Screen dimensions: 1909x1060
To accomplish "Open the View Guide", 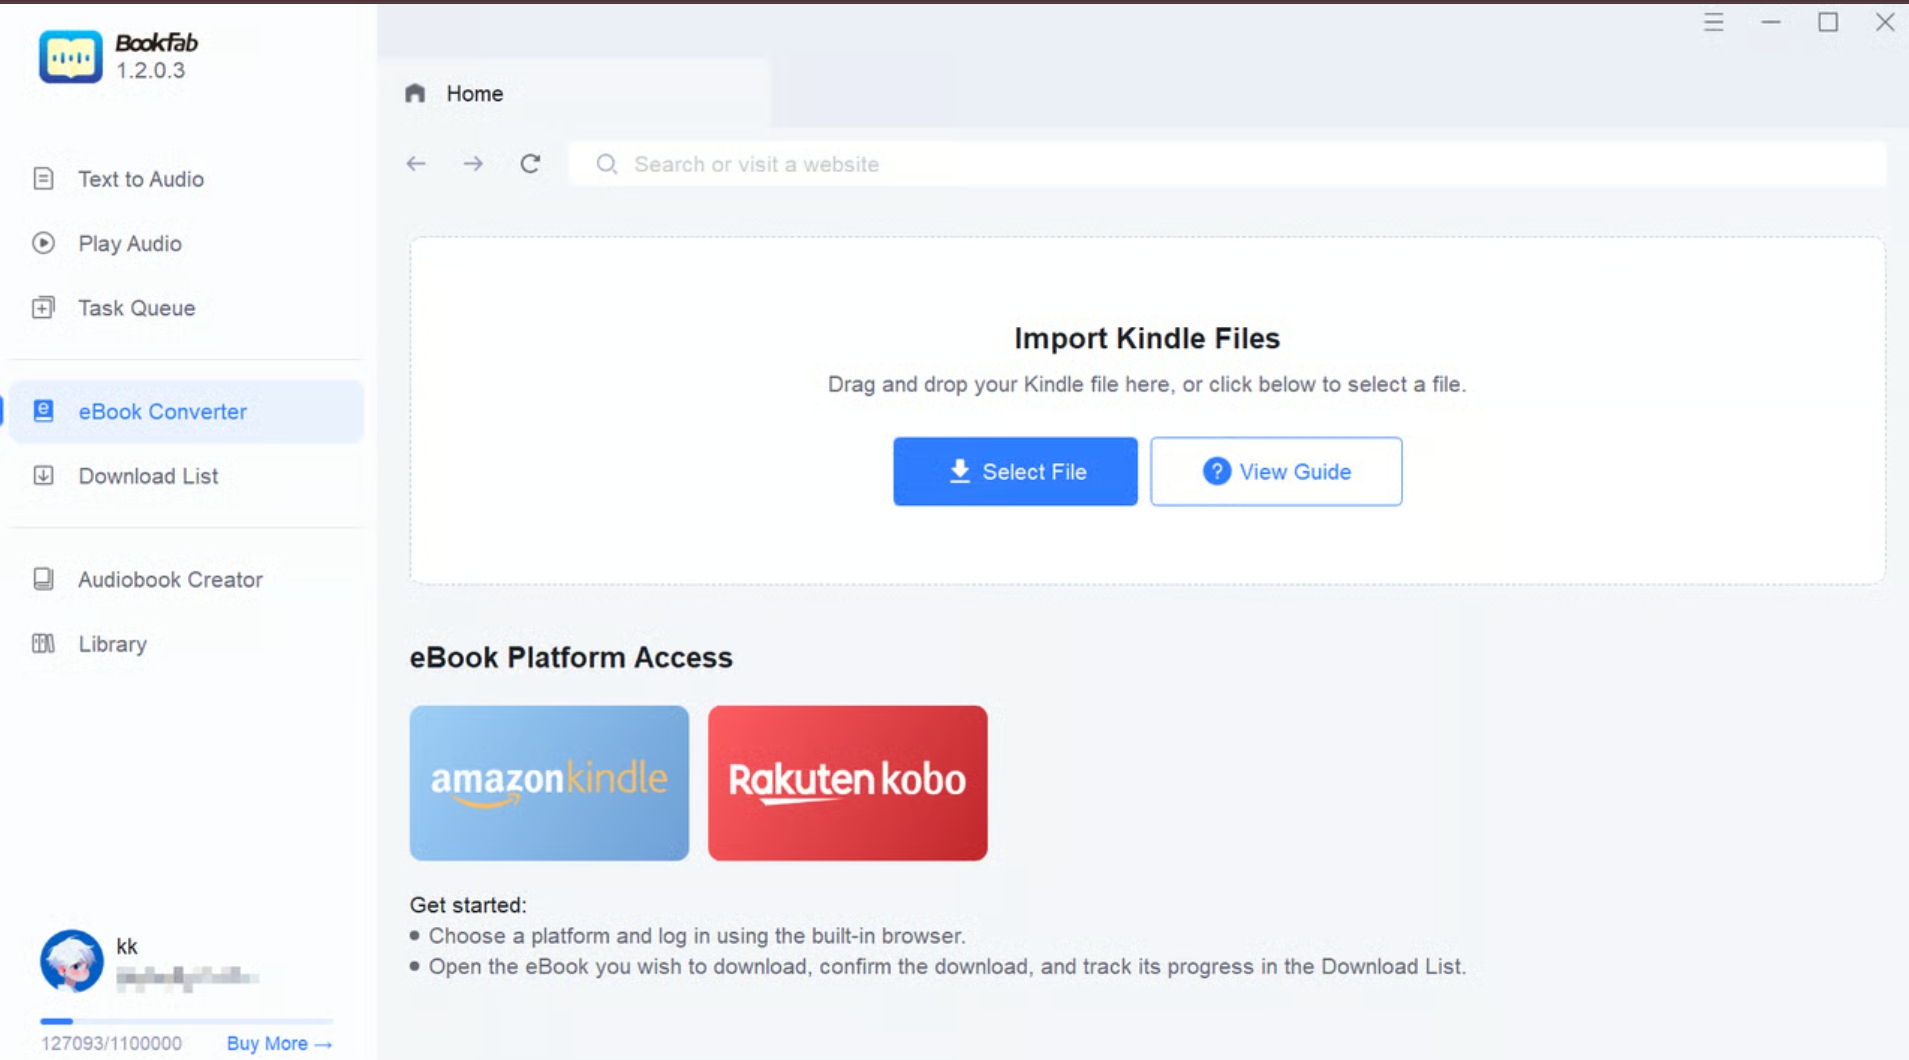I will 1277,471.
